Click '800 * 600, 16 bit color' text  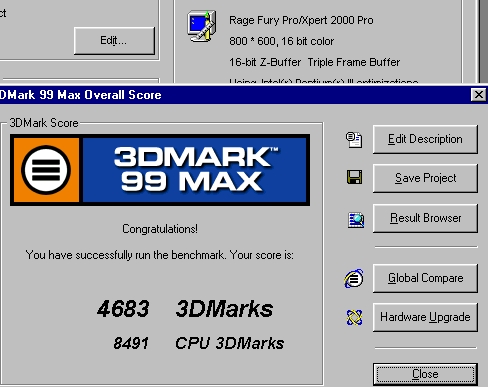coord(281,41)
